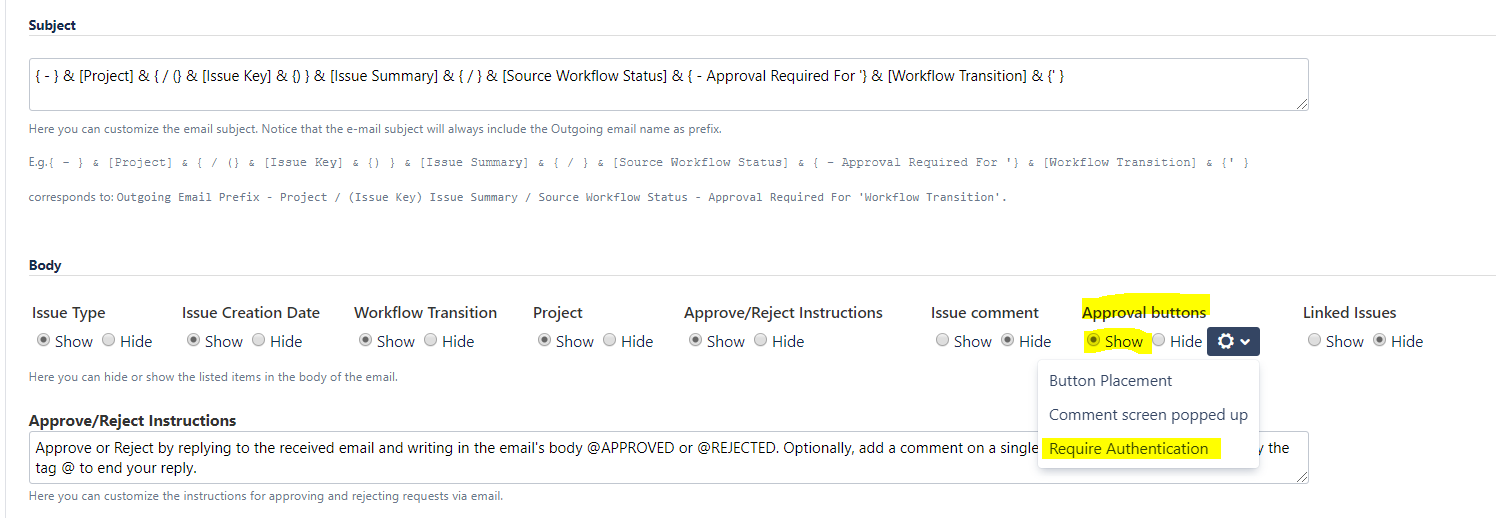Select Show for Approval buttons
Image resolution: width=1496 pixels, height=518 pixels.
[1094, 341]
